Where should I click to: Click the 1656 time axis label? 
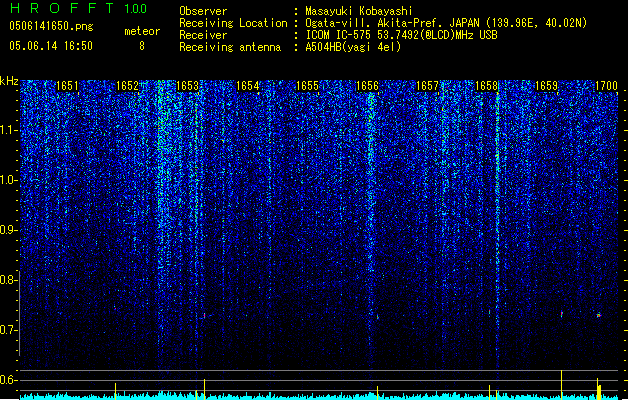[367, 86]
